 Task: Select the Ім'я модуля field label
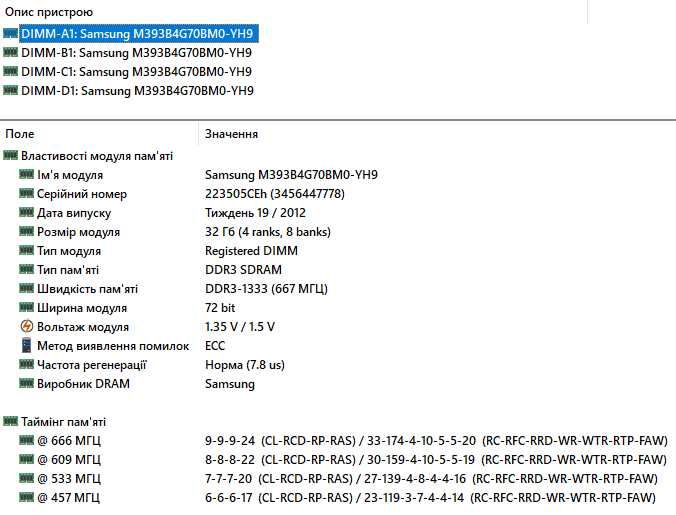70,175
